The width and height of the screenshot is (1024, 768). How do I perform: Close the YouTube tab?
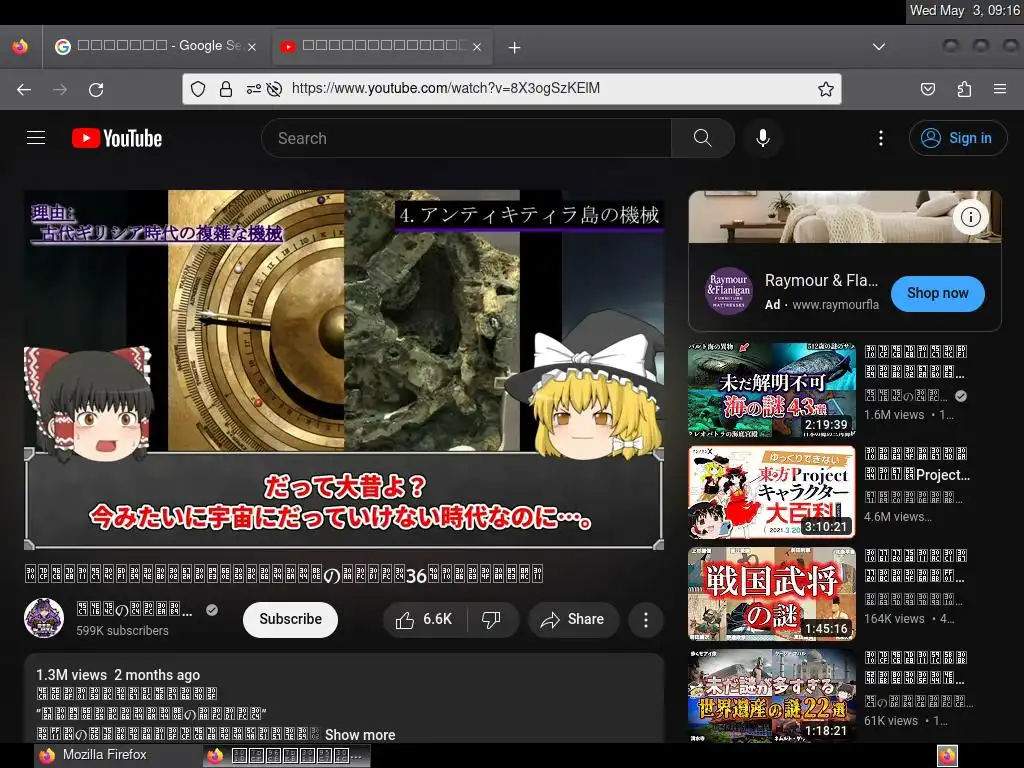coord(477,46)
